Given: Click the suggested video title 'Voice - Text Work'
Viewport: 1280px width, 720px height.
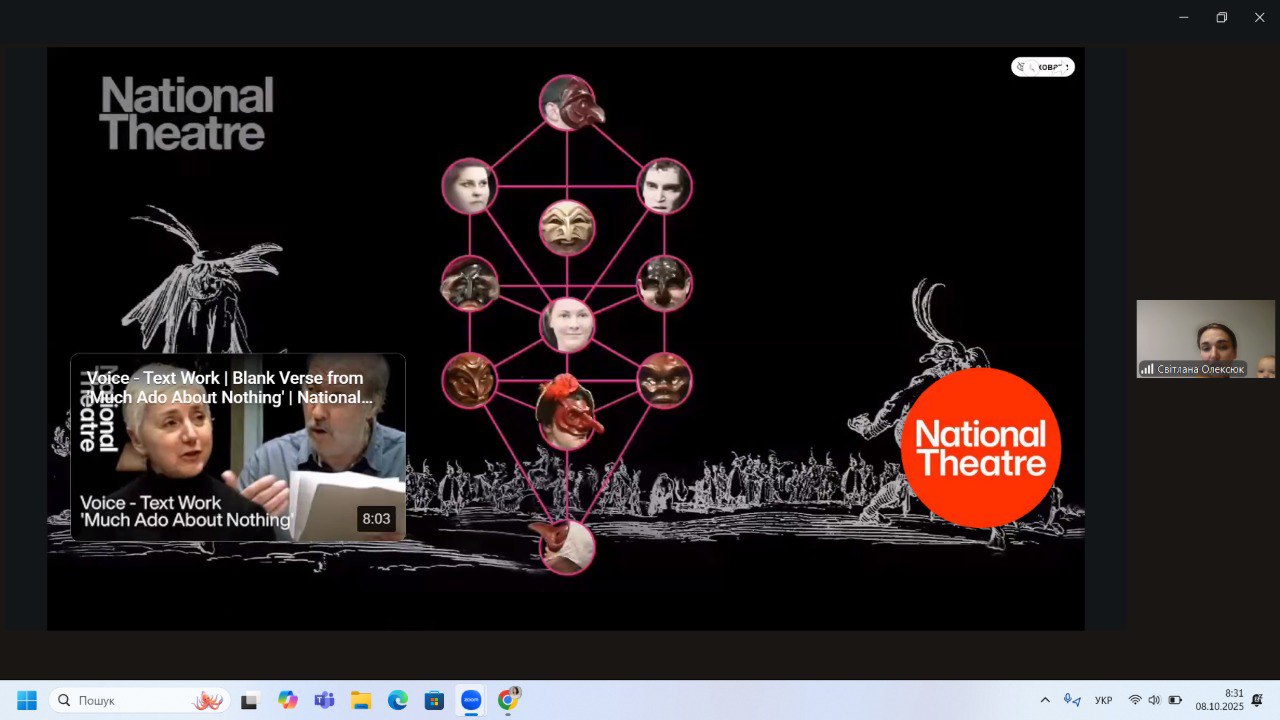Looking at the screenshot, I should tap(225, 387).
